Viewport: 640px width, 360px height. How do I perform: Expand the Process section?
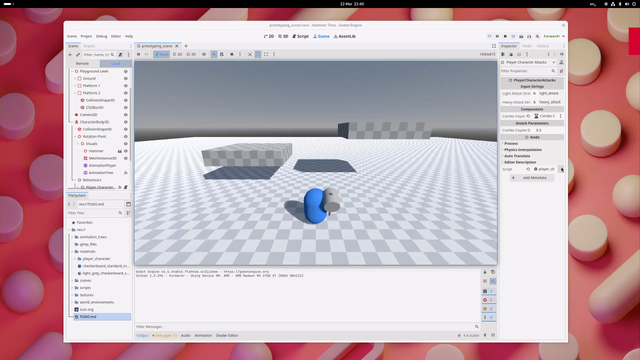click(511, 144)
